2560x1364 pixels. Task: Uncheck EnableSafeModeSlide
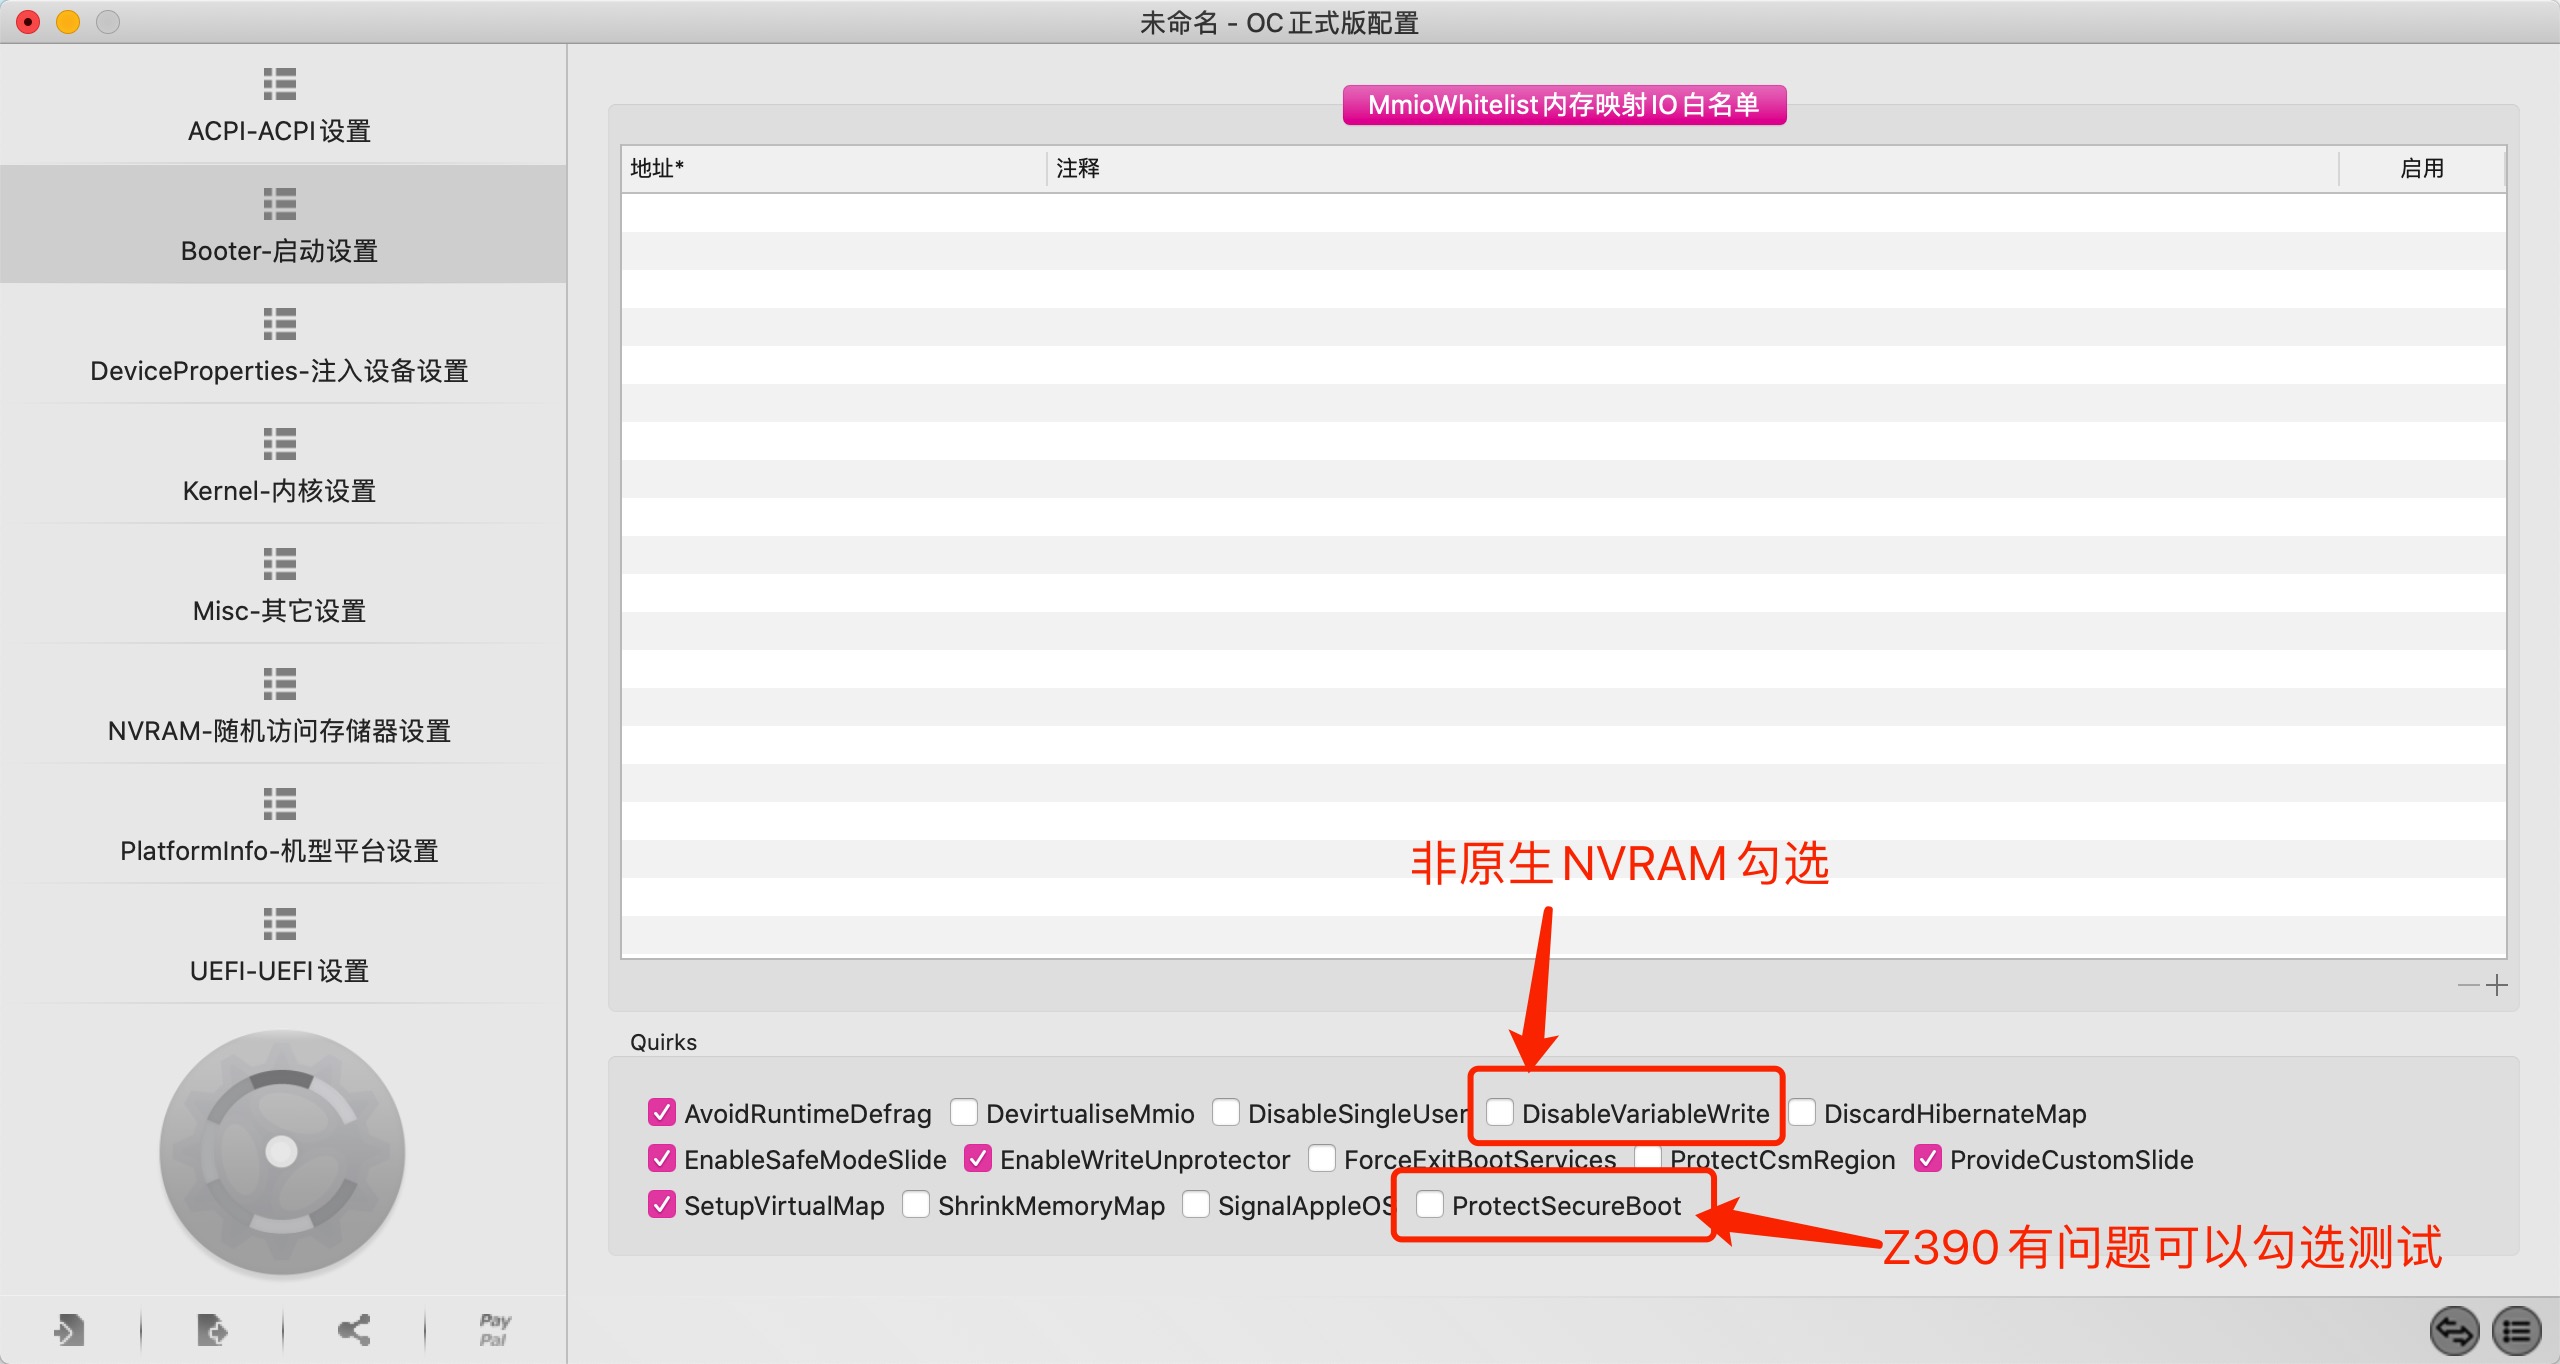[661, 1158]
